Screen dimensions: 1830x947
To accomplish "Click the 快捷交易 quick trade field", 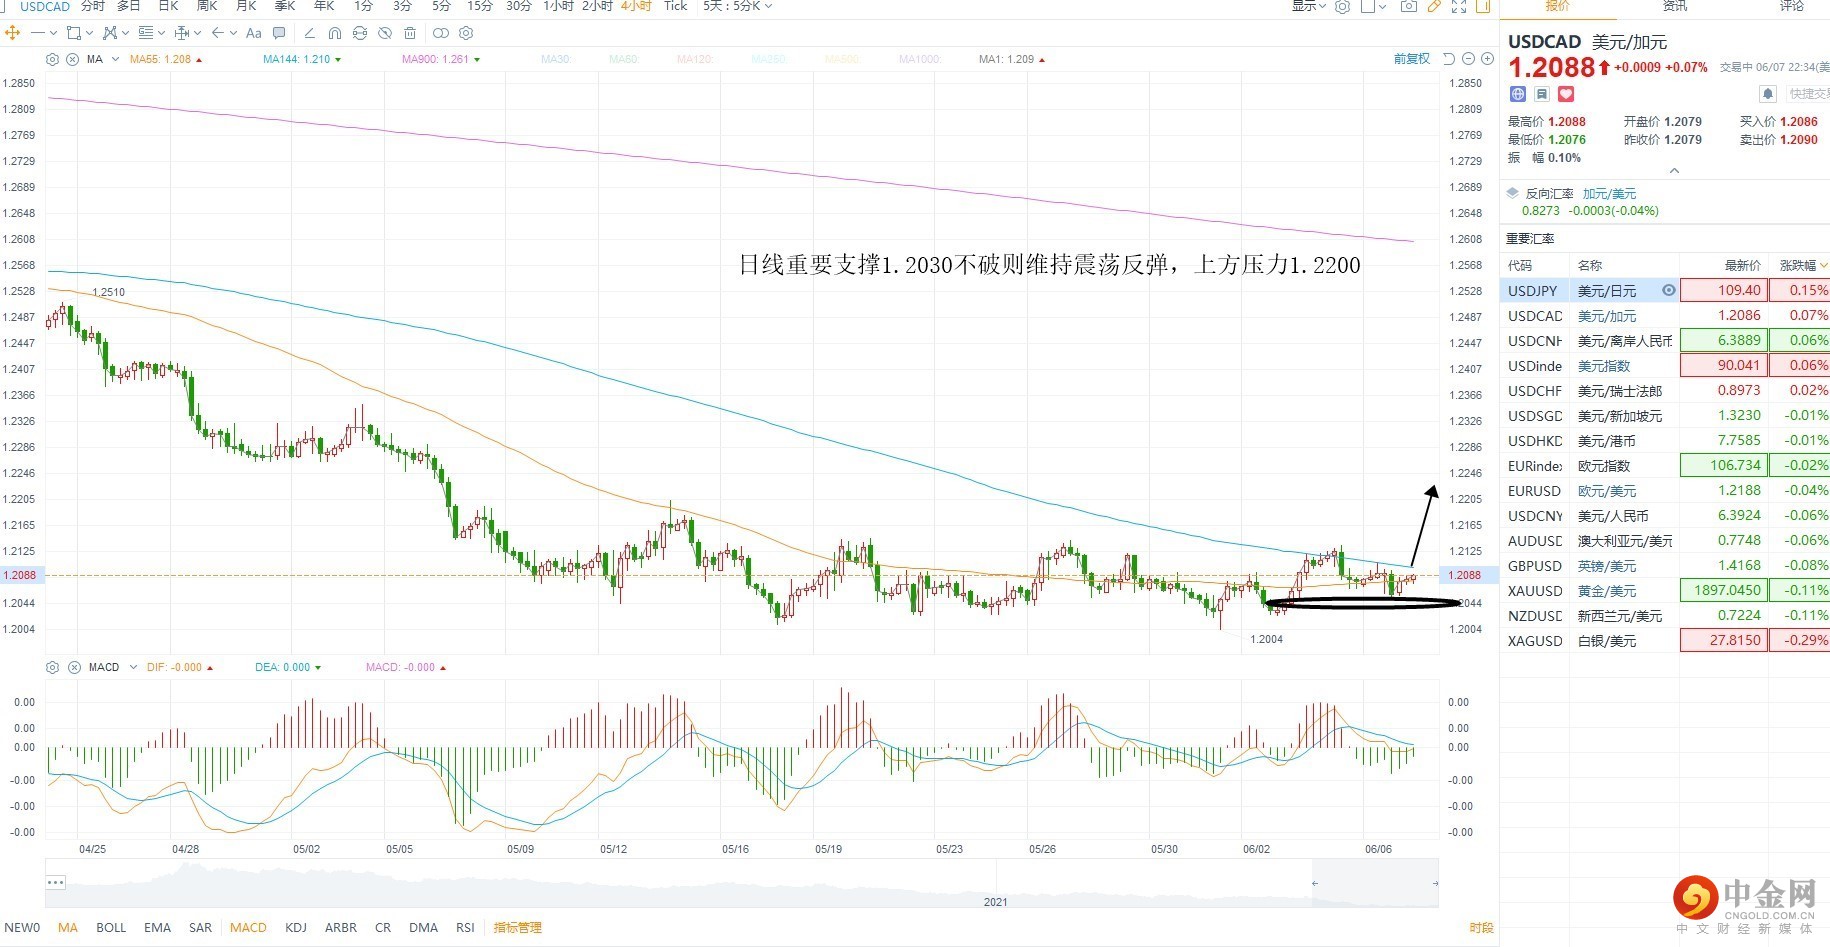I will click(1808, 94).
